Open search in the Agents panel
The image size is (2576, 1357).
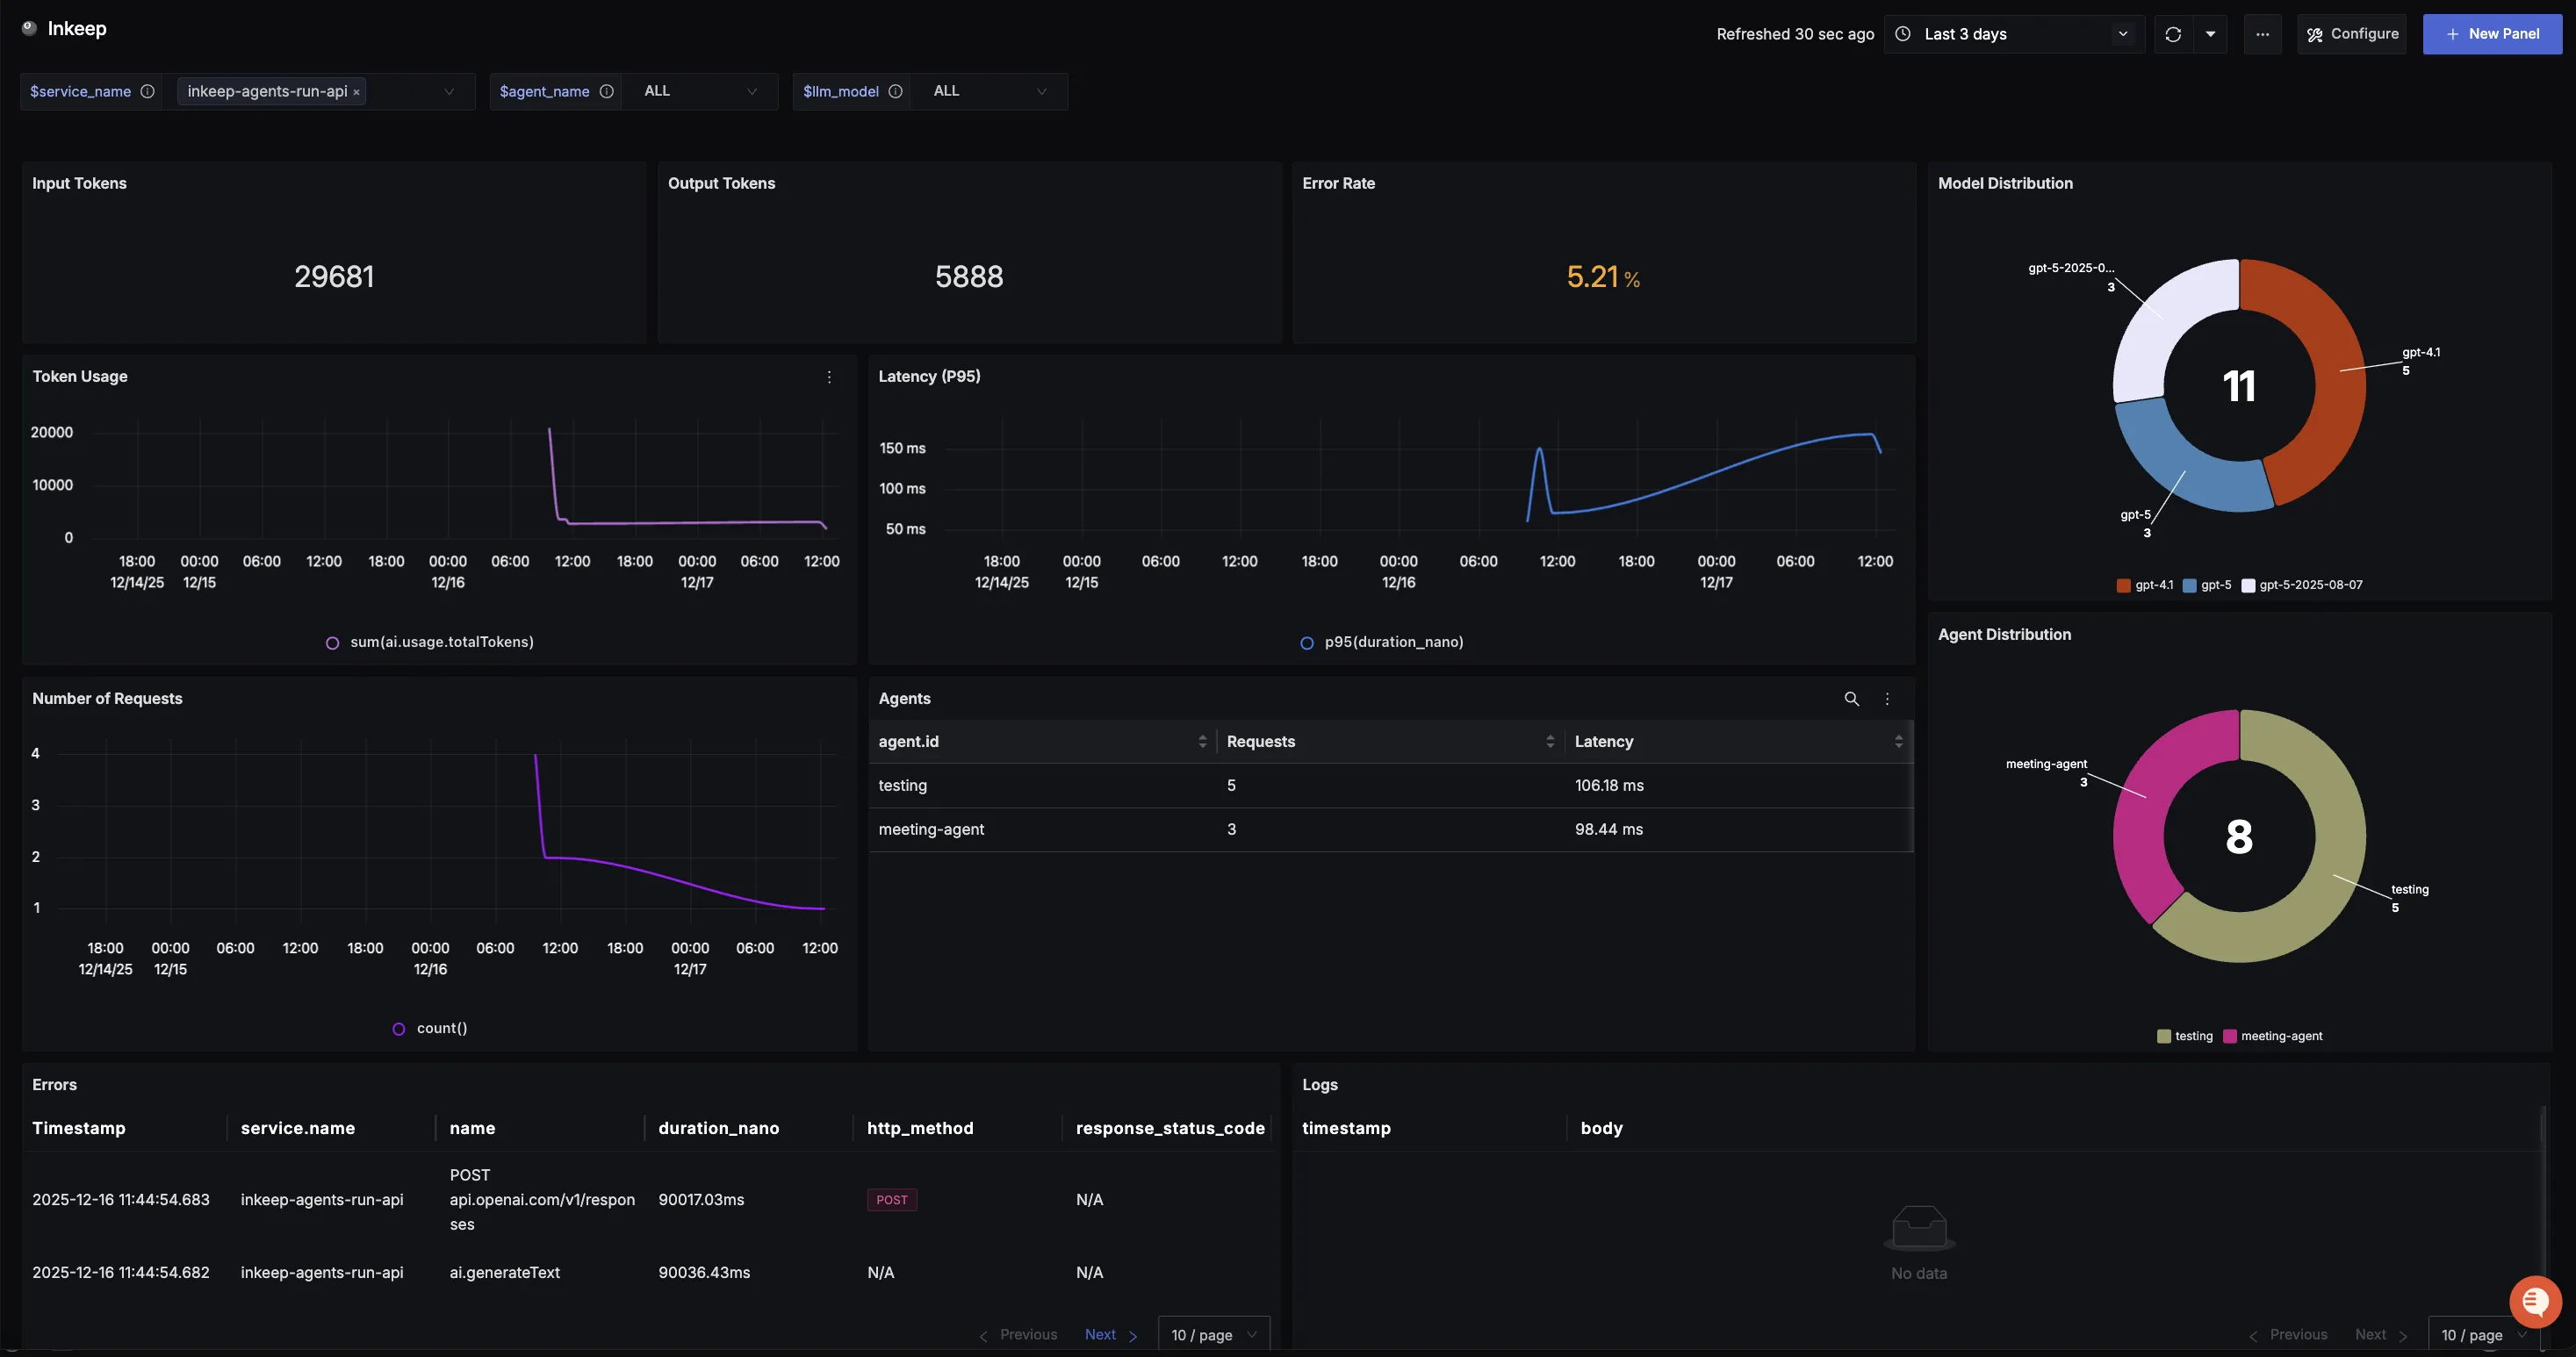pyautogui.click(x=1851, y=698)
